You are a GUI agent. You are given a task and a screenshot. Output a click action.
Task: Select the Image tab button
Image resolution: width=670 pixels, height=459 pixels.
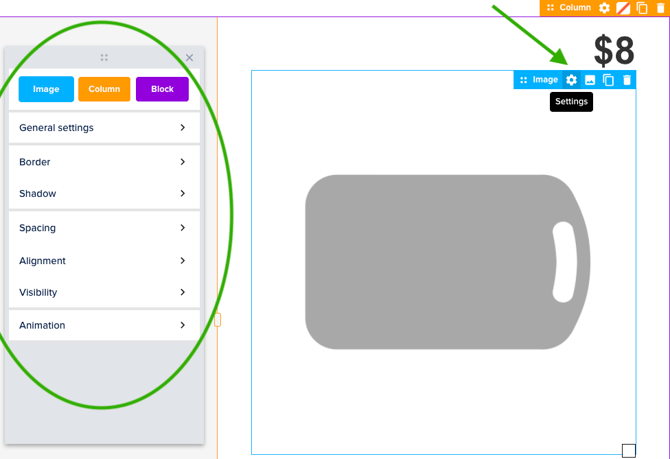pyautogui.click(x=46, y=89)
